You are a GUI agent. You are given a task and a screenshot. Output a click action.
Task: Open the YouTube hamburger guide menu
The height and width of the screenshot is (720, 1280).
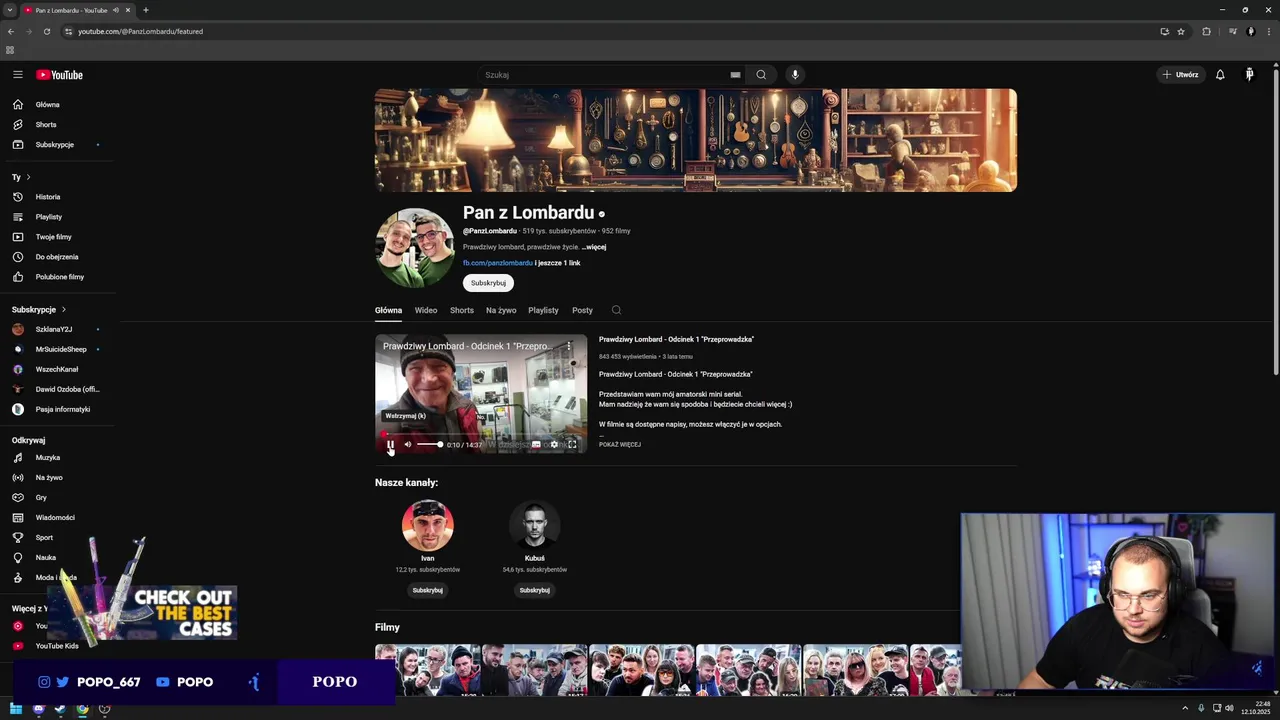[17, 75]
